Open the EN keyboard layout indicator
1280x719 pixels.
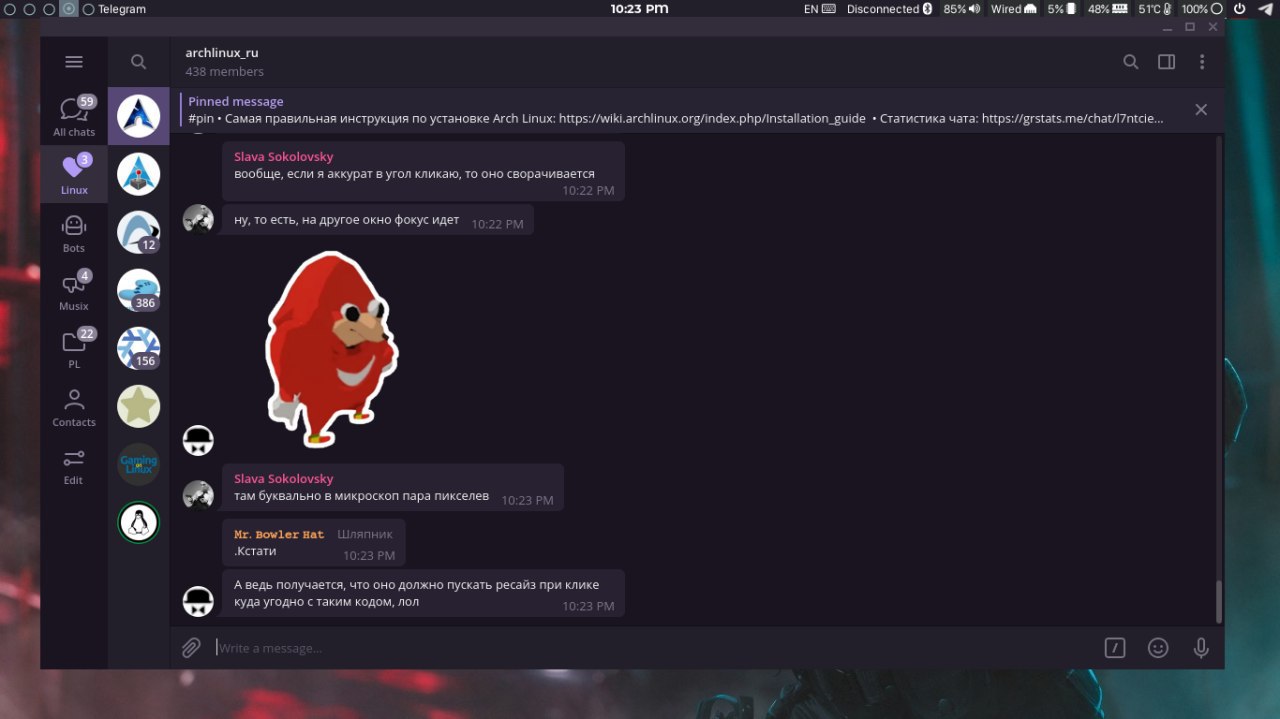(819, 9)
